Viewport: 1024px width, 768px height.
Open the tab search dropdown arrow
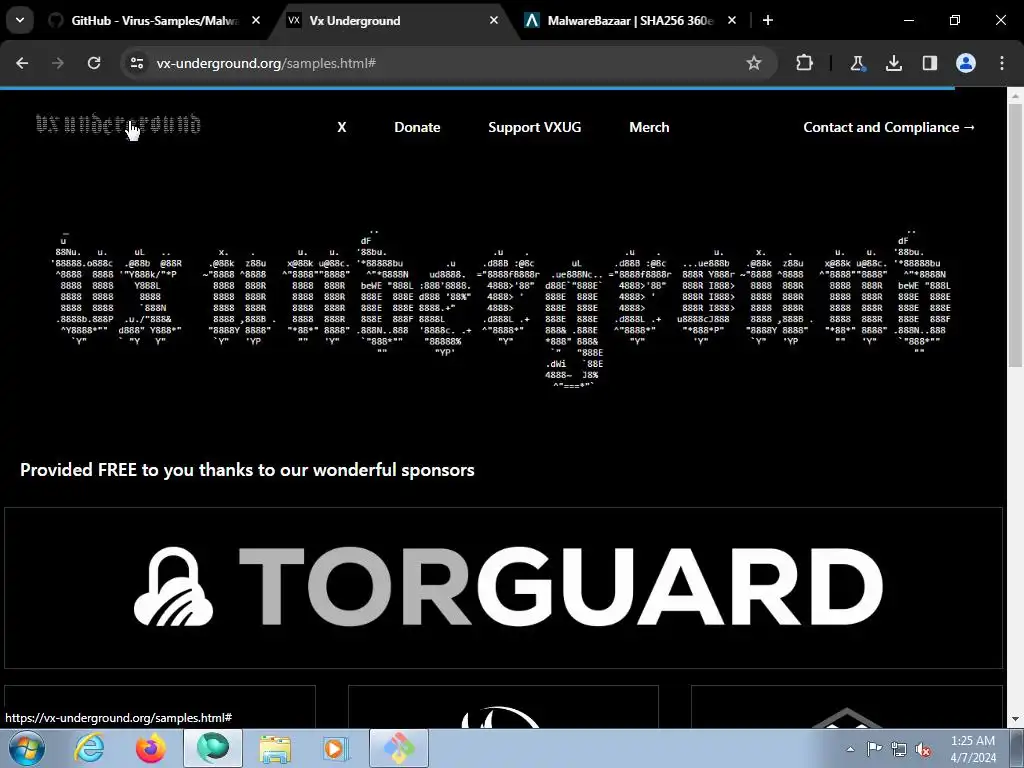[20, 20]
